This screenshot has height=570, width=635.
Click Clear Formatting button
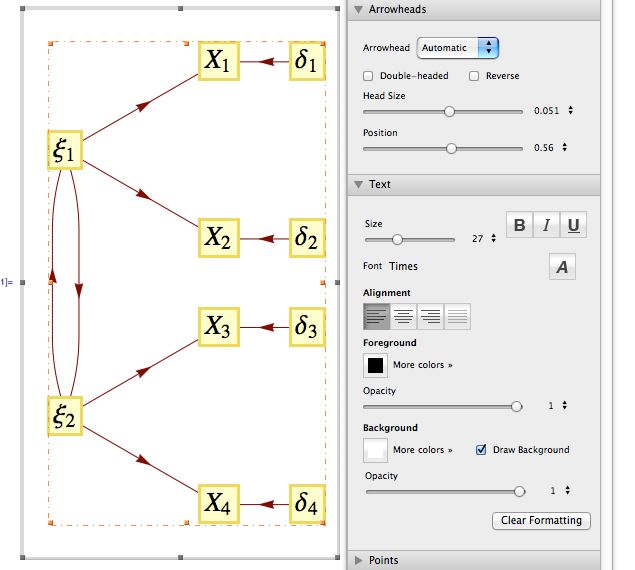click(x=541, y=521)
